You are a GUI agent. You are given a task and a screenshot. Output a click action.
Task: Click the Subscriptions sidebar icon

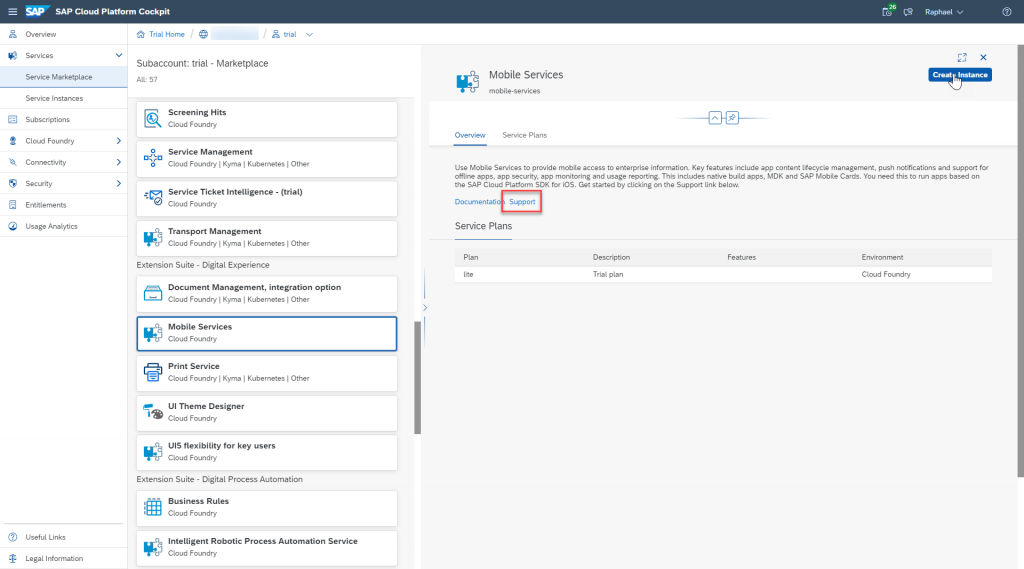[x=12, y=120]
